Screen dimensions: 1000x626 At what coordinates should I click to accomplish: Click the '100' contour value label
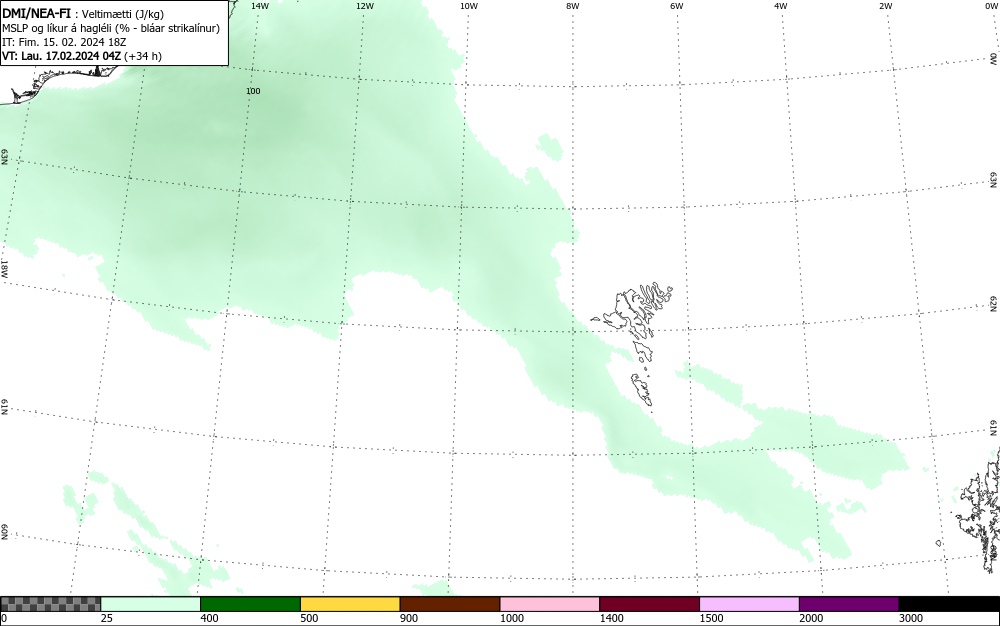(x=253, y=91)
